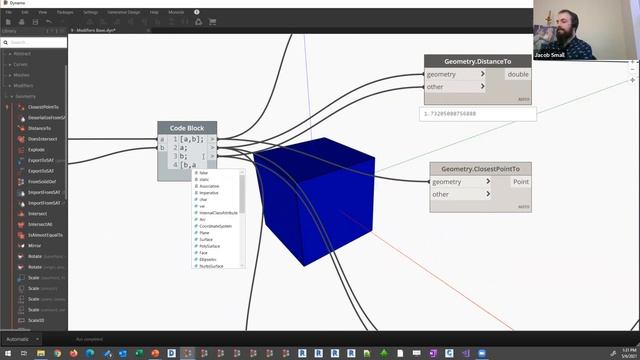
Task: Click Code Block output port for line 1
Action: (212, 139)
